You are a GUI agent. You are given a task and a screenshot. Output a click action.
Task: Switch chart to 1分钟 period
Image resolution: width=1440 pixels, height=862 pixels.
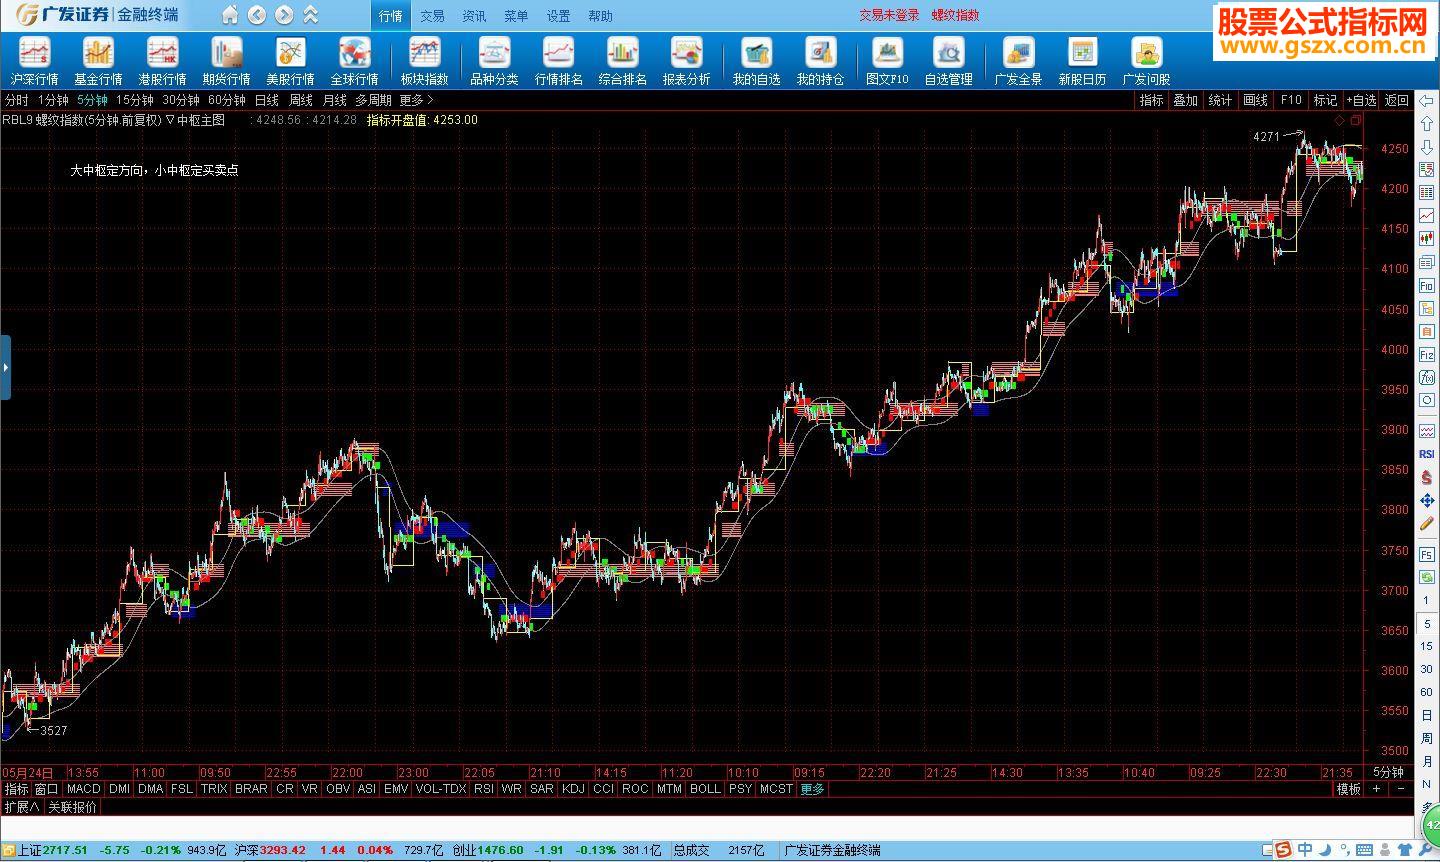(53, 100)
